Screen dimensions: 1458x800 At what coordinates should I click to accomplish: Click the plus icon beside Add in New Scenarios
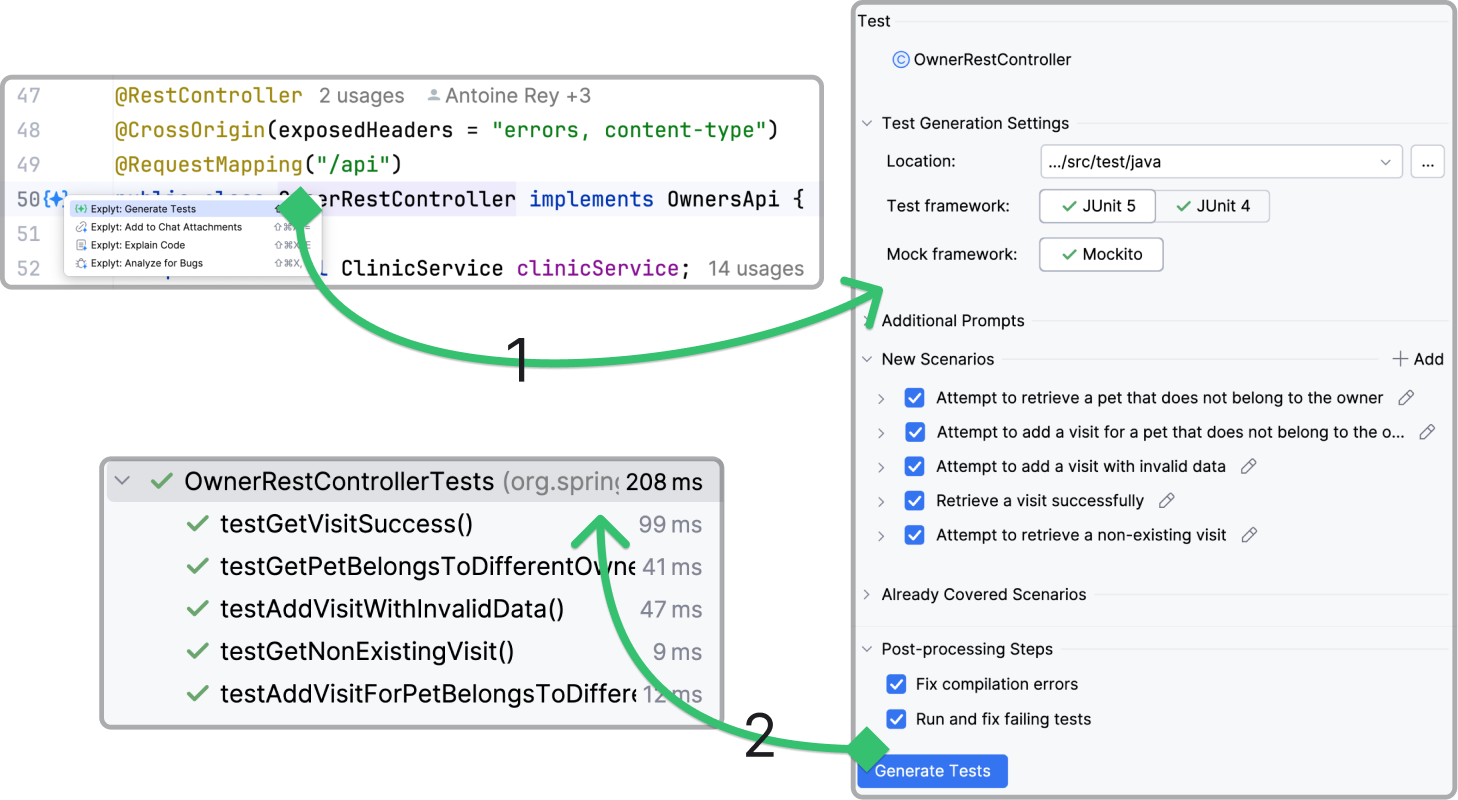1400,359
